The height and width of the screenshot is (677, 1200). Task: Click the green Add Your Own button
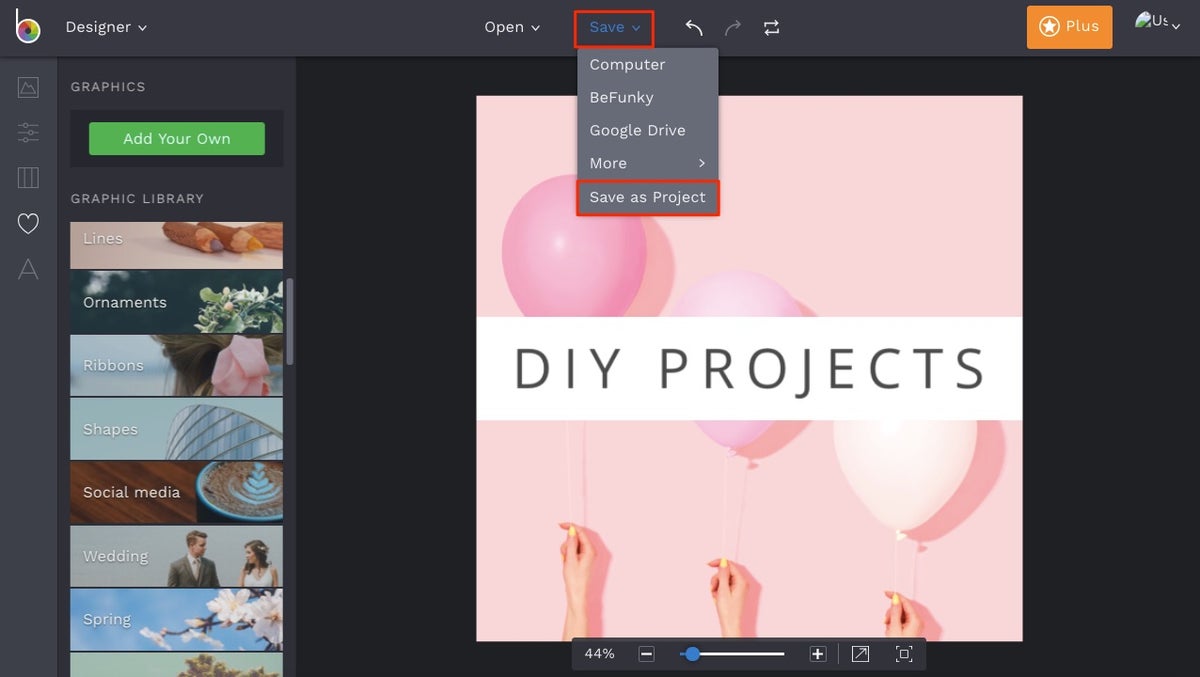pyautogui.click(x=176, y=139)
